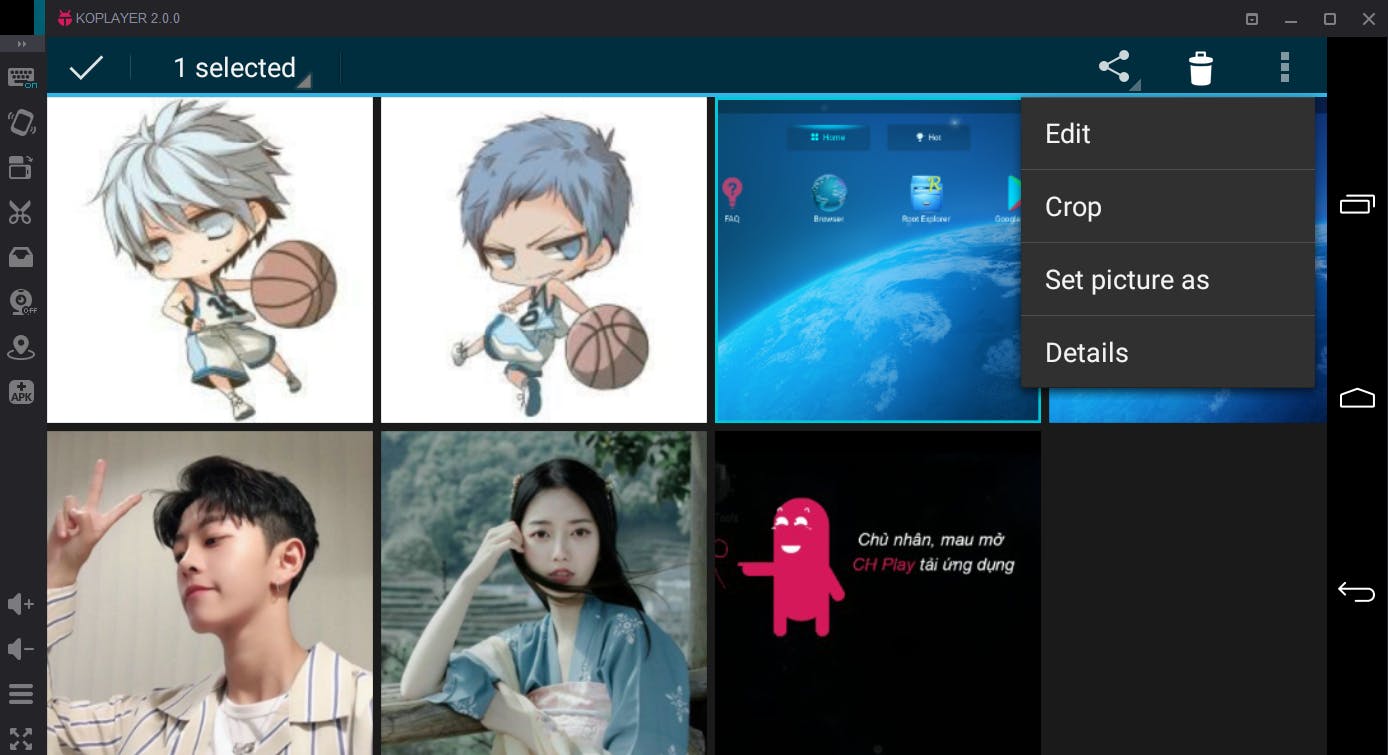Open the title bar dropdown box icon
Screen dimensions: 1388x755
click(x=1251, y=19)
